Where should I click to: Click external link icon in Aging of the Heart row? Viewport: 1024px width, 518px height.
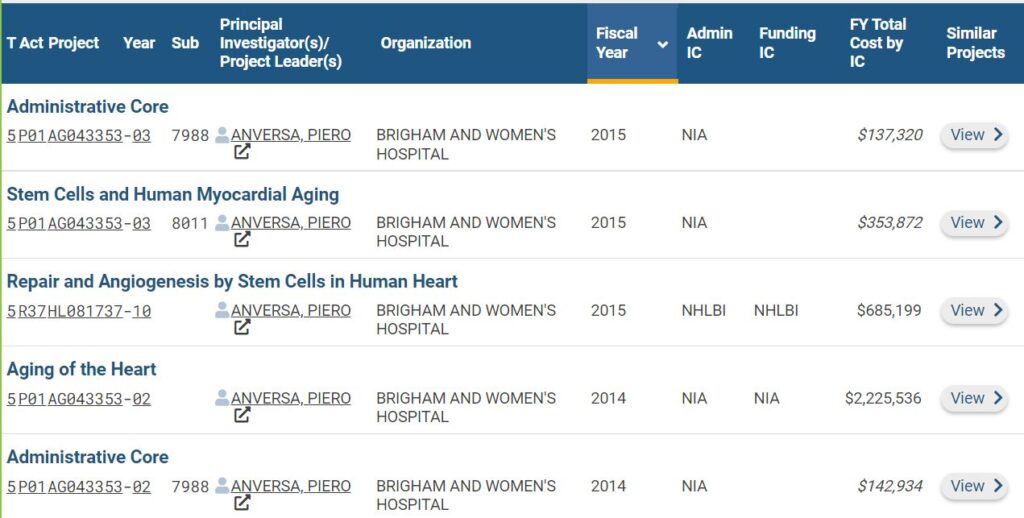pos(242,416)
